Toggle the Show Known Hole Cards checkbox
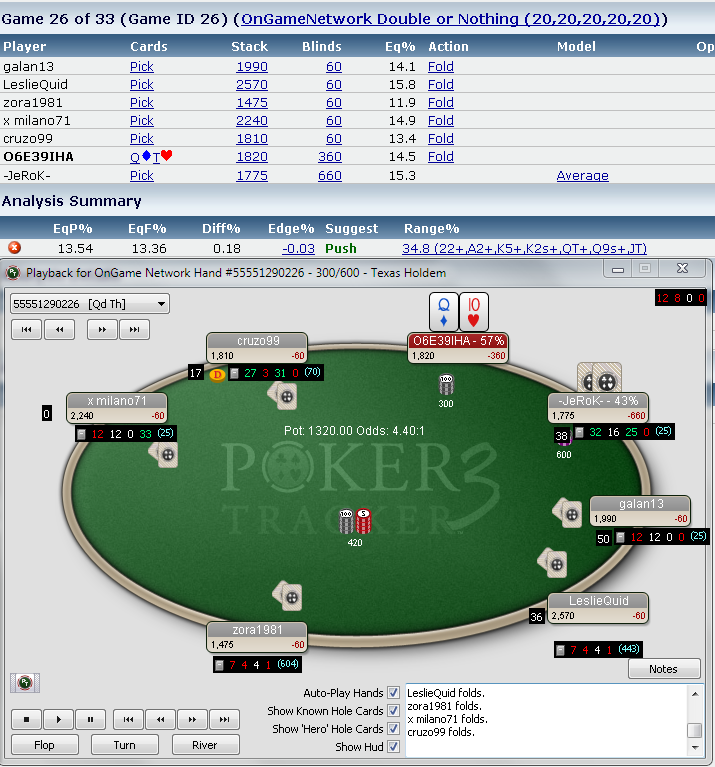Viewport: 715px width, 767px height. 393,711
